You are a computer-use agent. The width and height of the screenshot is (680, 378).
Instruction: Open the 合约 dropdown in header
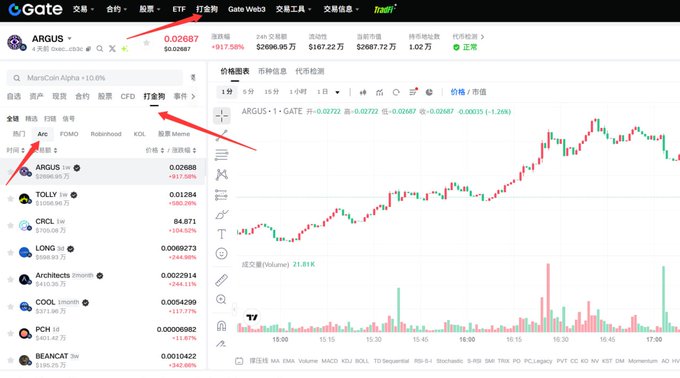coord(116,9)
